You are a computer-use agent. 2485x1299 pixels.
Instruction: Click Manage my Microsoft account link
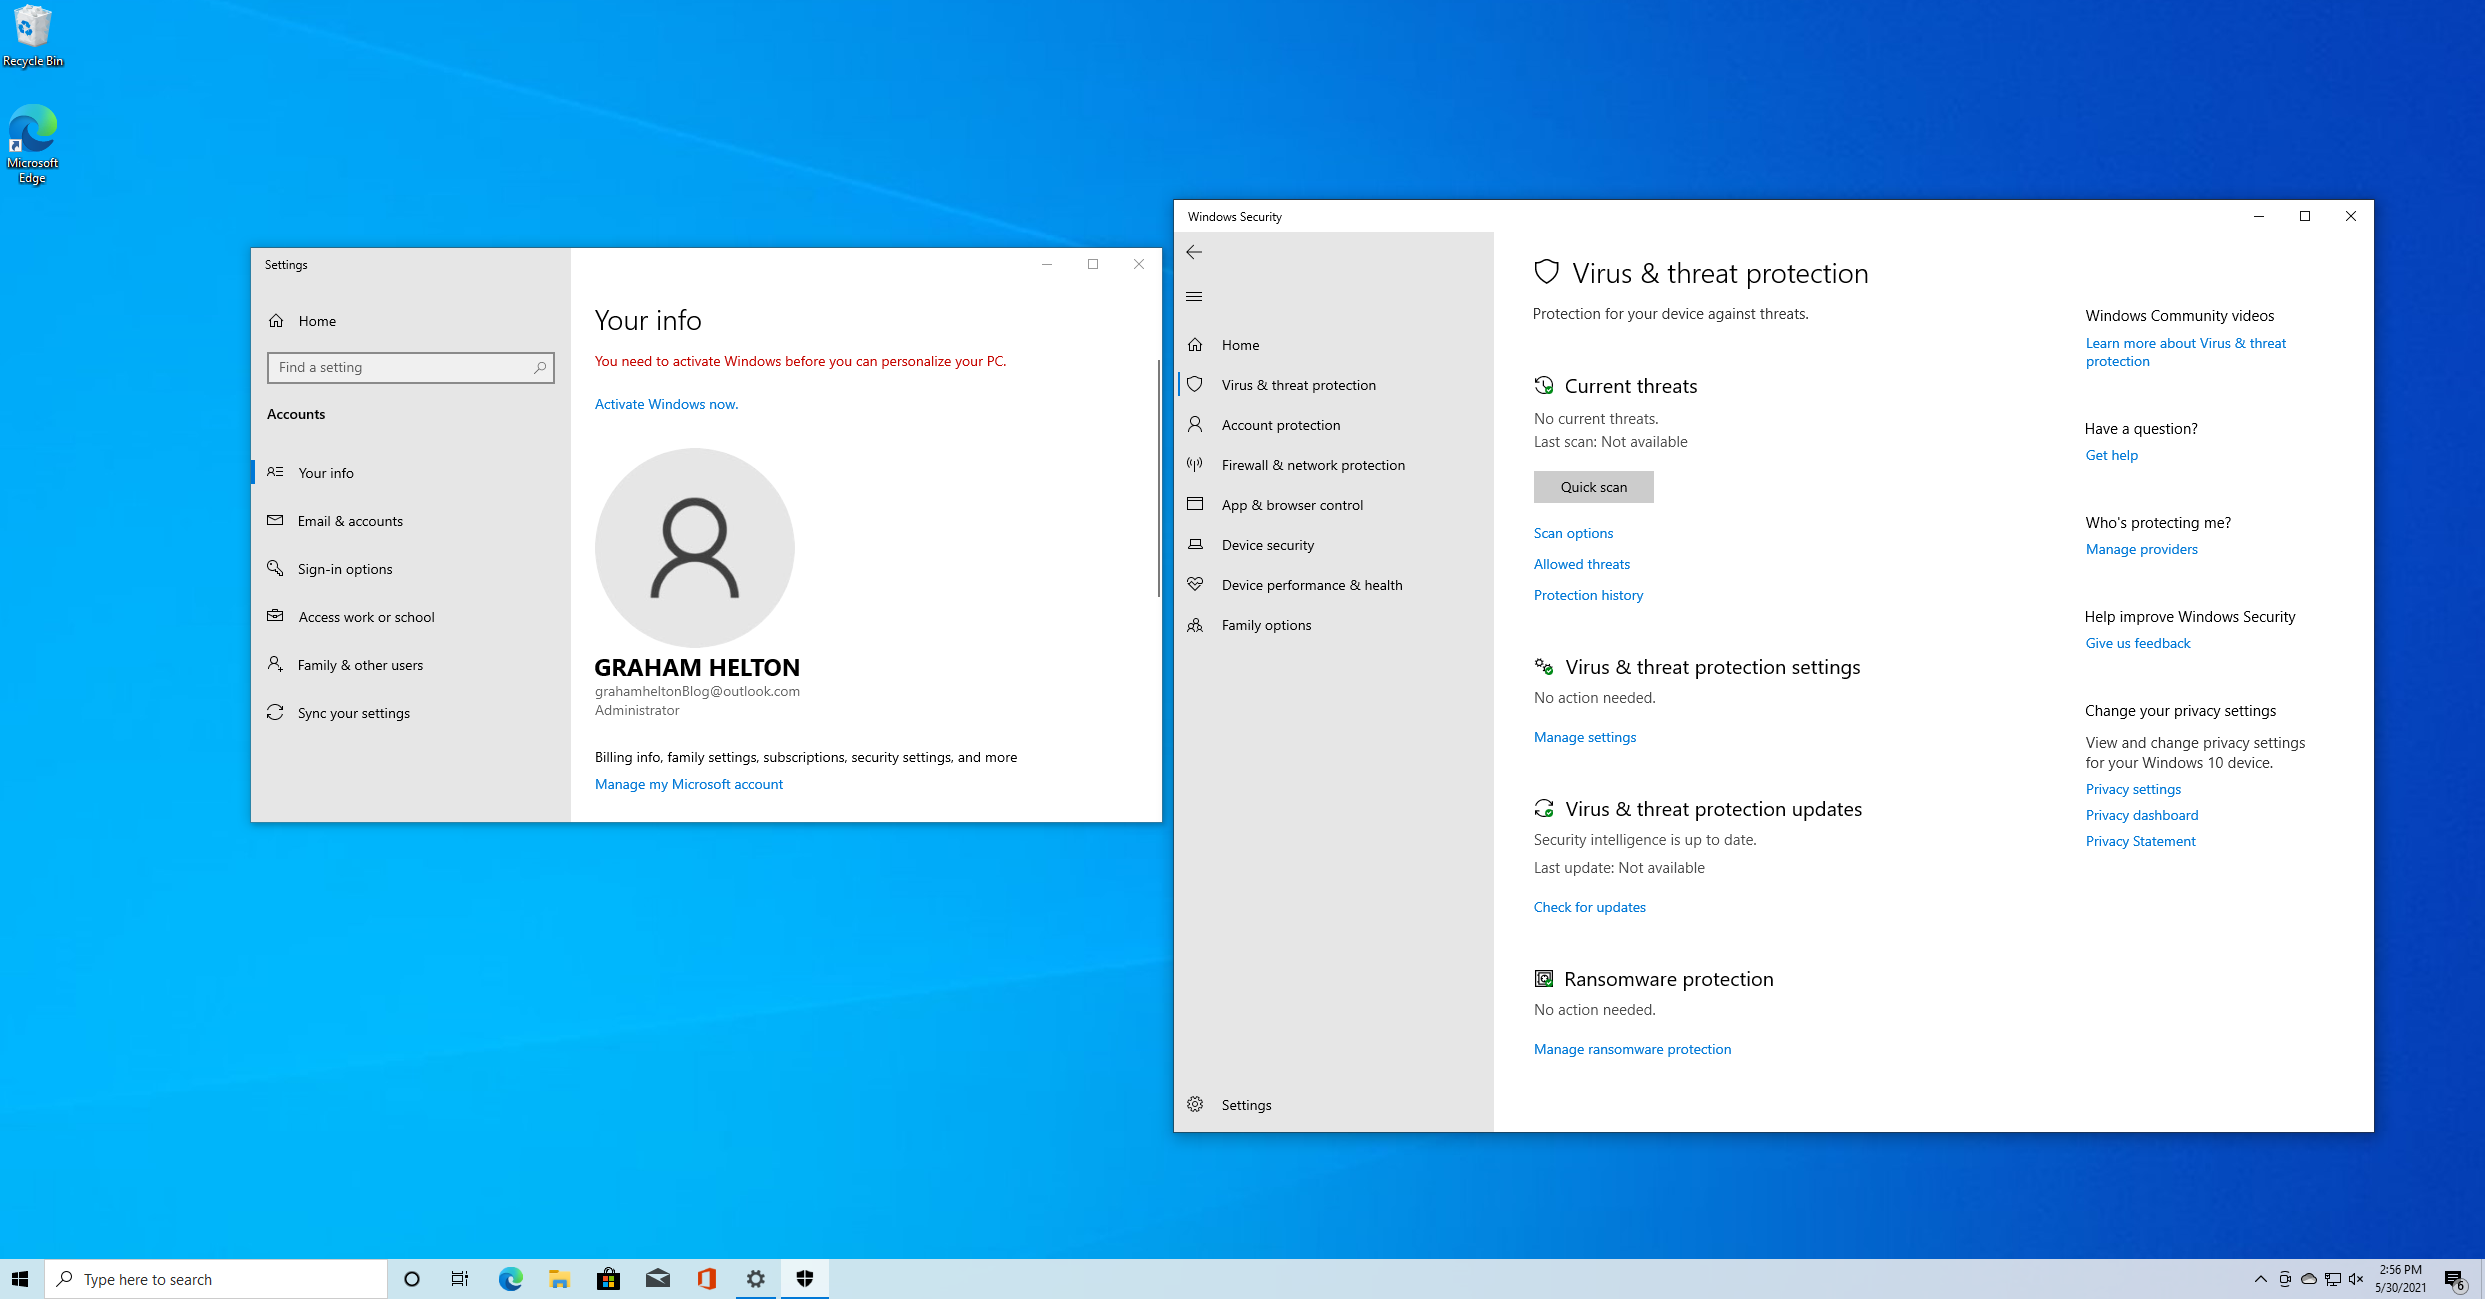point(688,784)
